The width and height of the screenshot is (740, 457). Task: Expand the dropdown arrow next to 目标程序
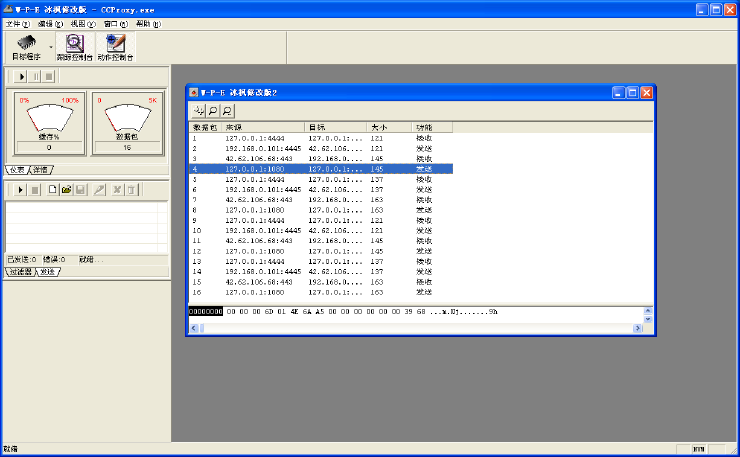pos(50,47)
